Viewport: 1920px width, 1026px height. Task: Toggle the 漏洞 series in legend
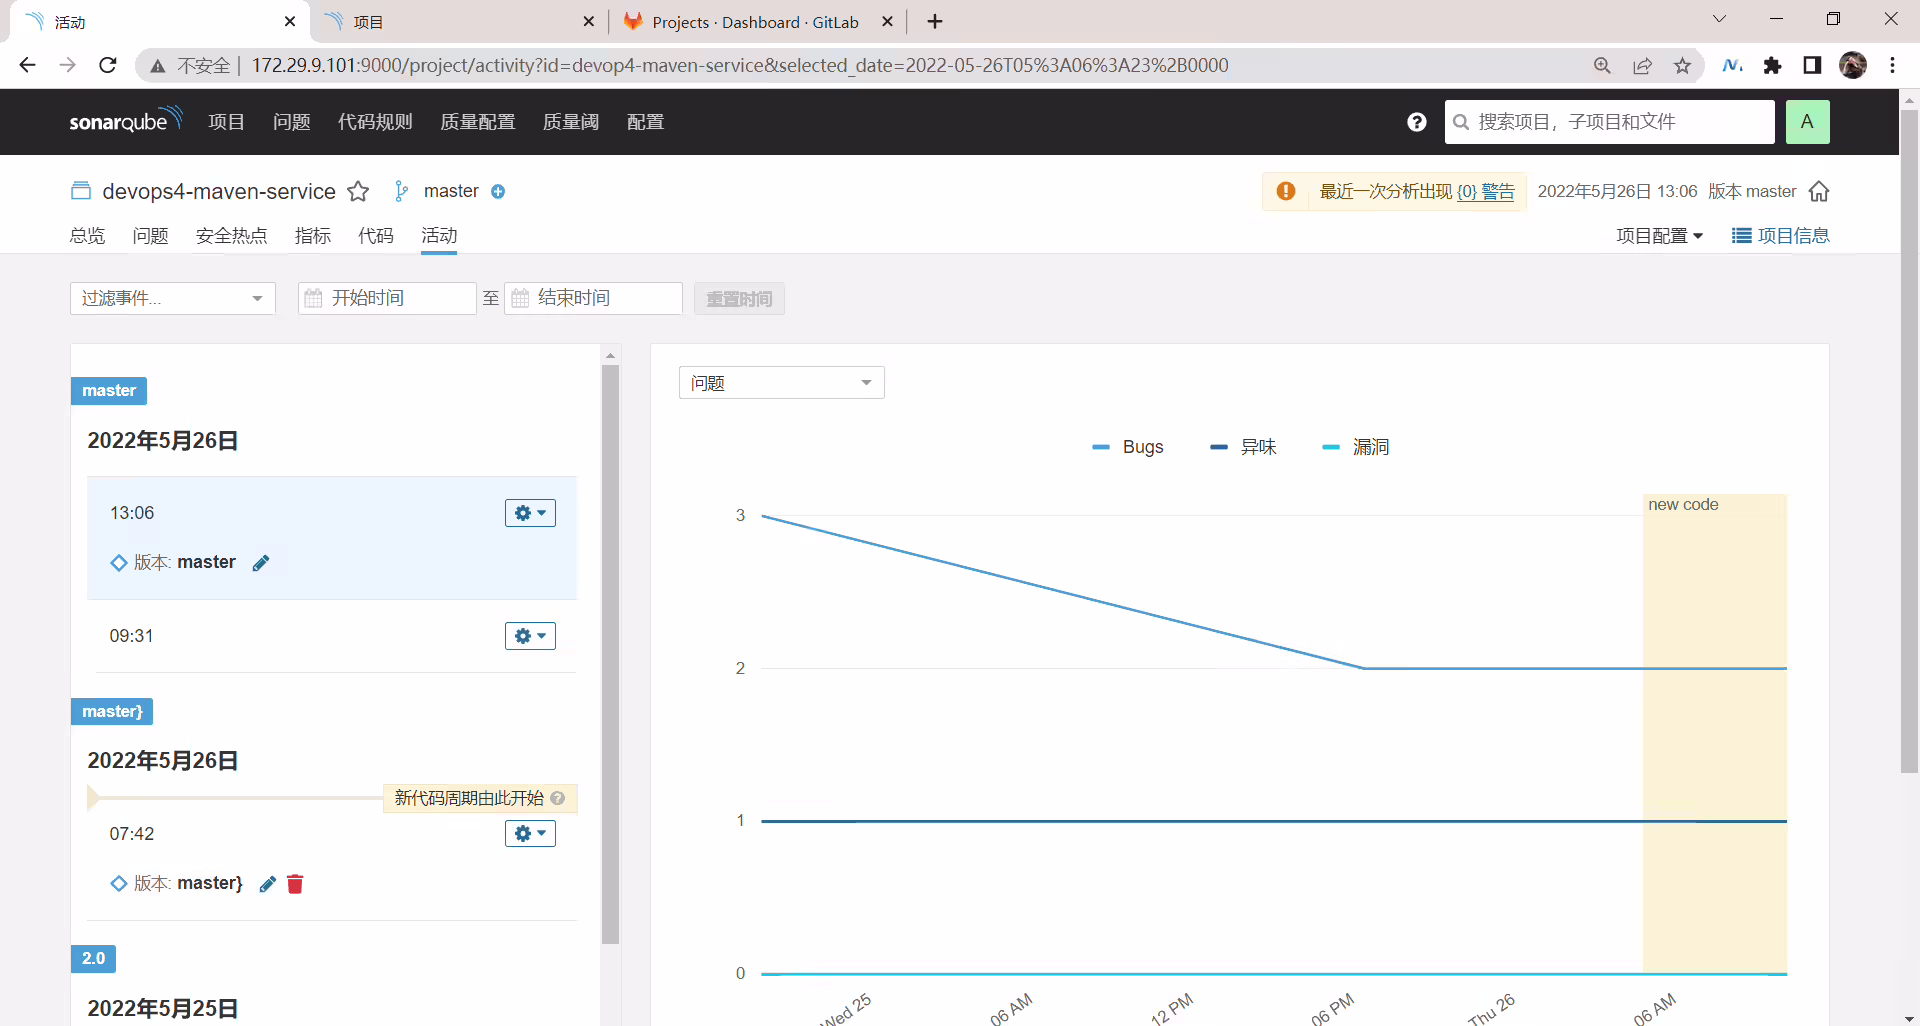click(1355, 447)
